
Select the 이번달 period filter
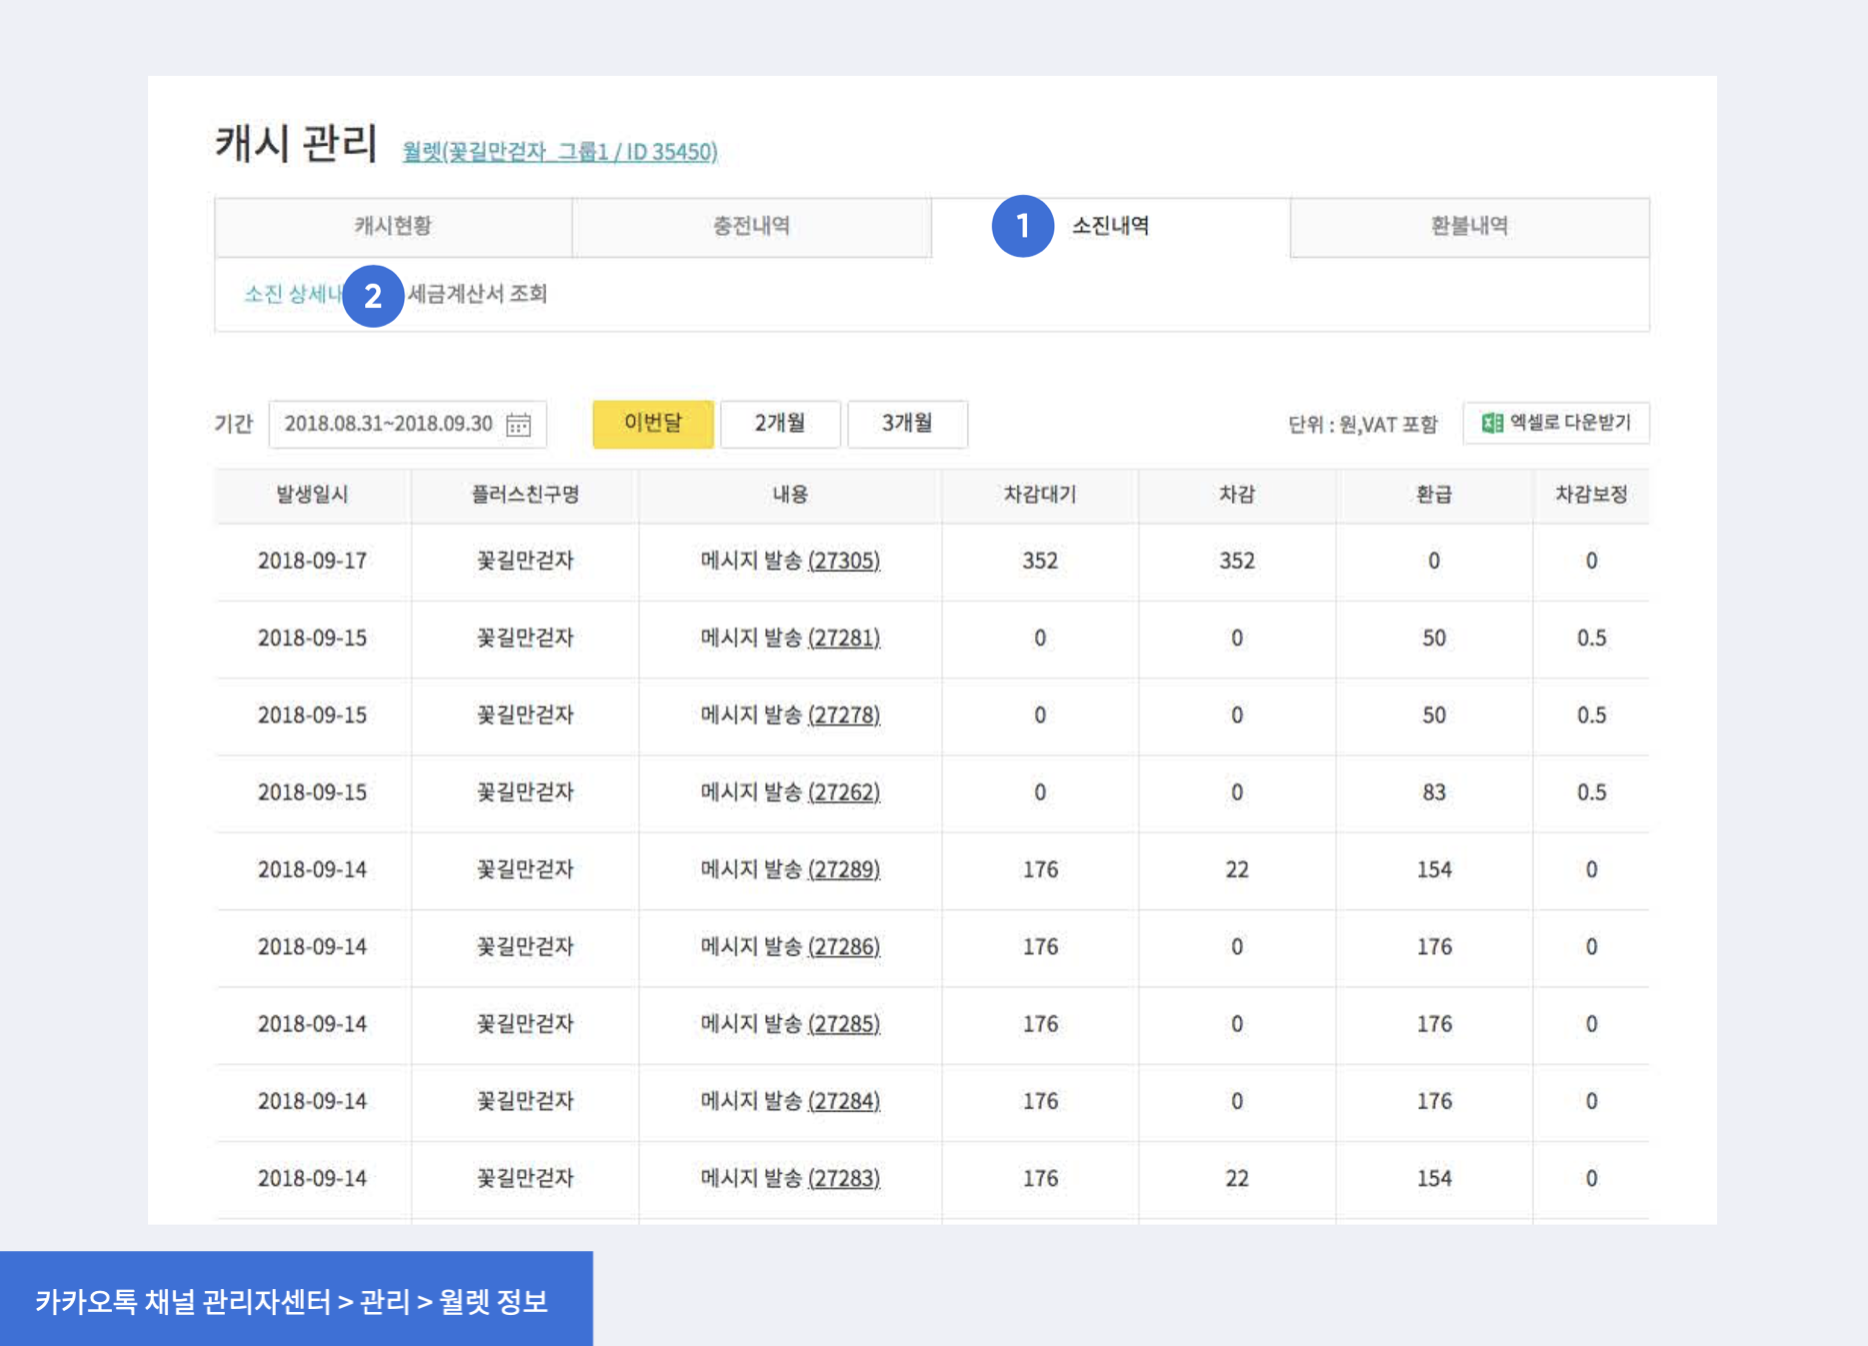(x=652, y=424)
